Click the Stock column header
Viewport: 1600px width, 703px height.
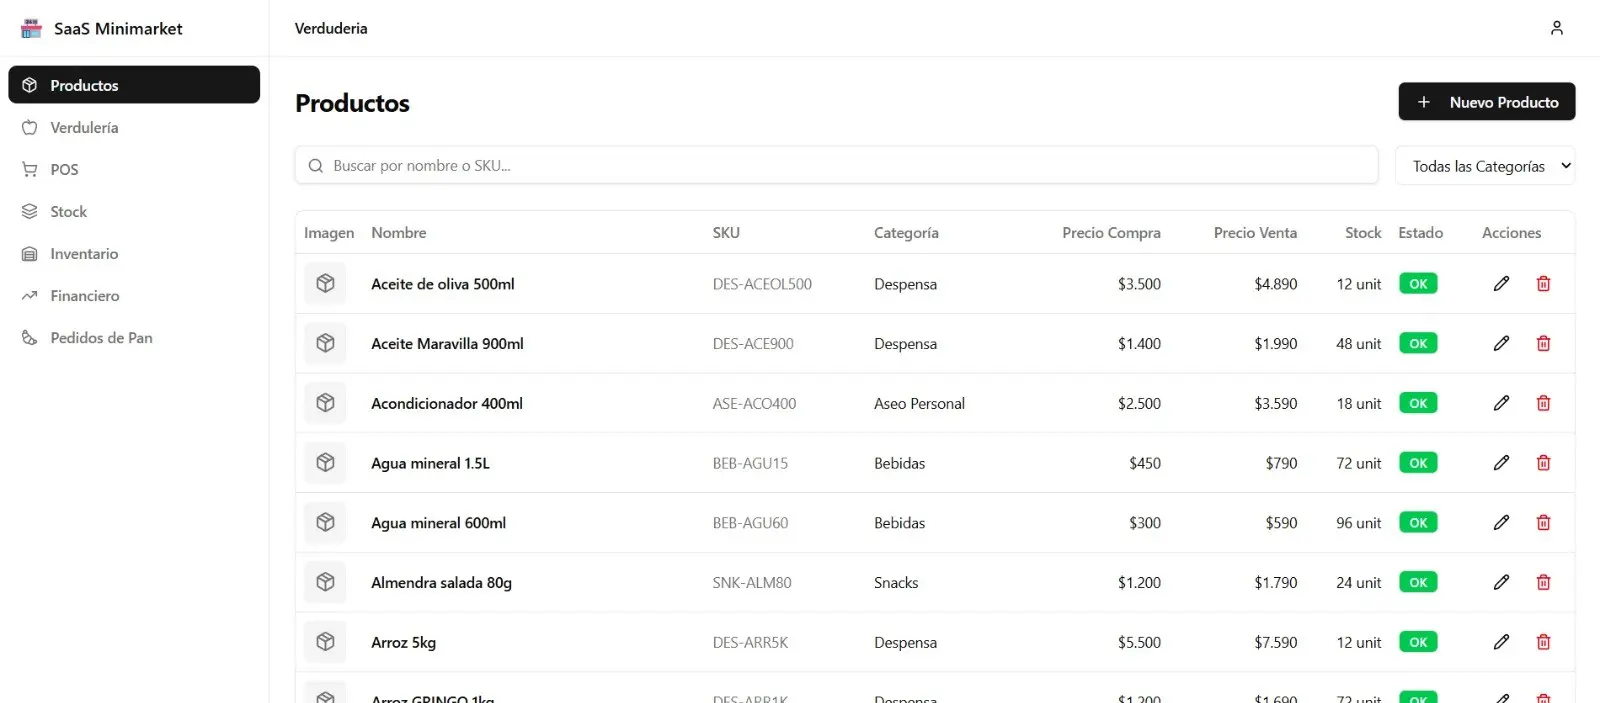pos(1363,232)
